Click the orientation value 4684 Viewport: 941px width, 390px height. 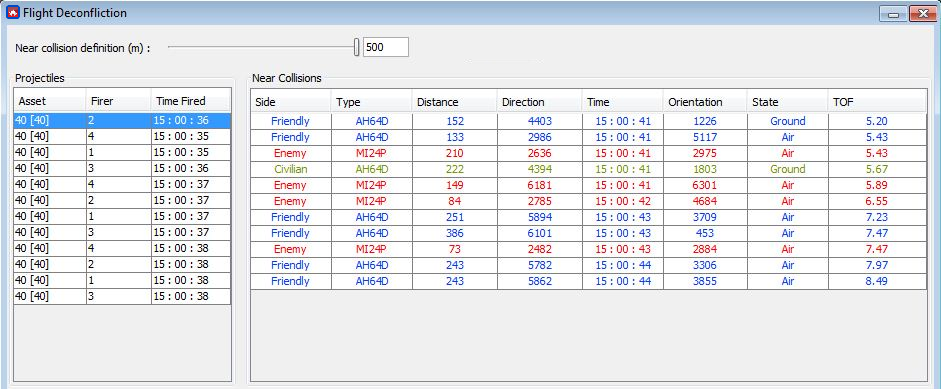pos(705,201)
